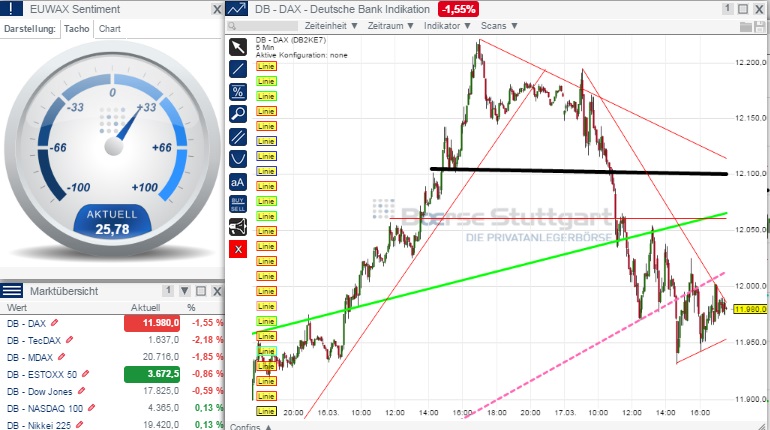Click the lowest Linie label above the time axis
Image resolution: width=770 pixels, height=430 pixels.
pyautogui.click(x=266, y=411)
